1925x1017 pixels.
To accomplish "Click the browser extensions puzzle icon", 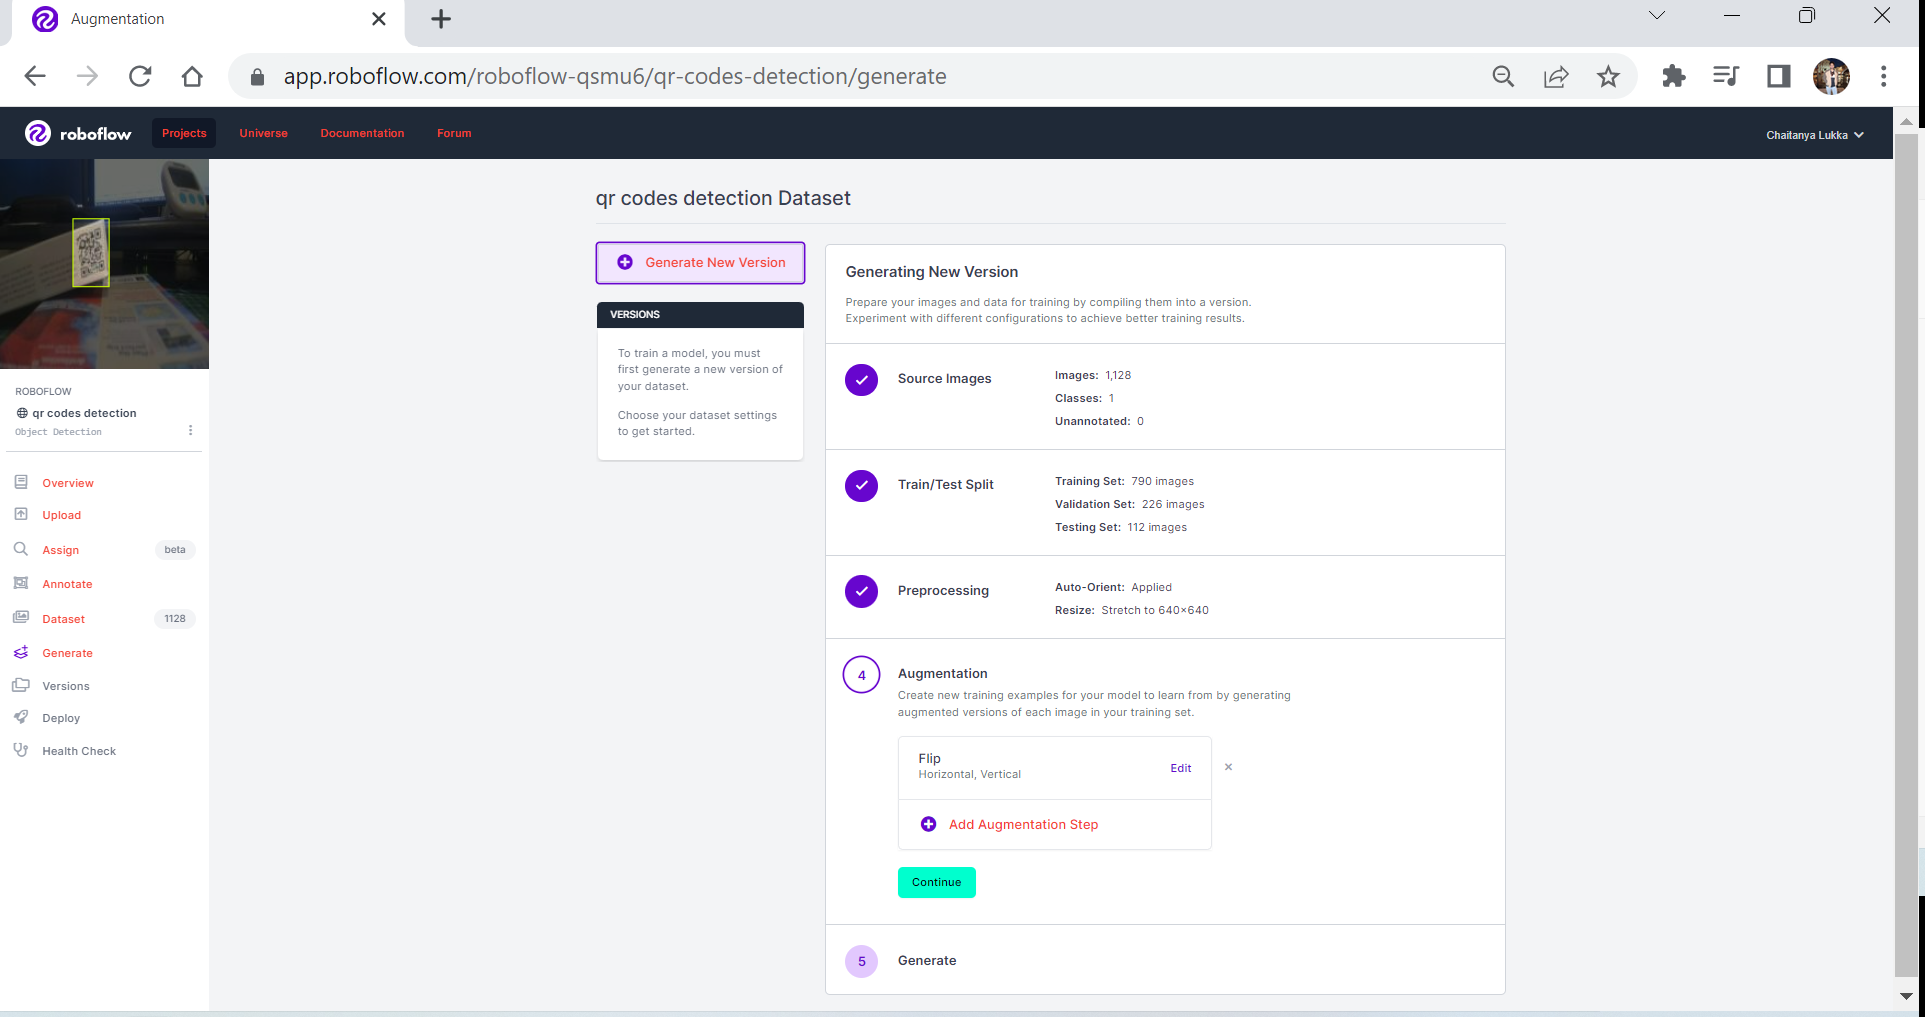I will (1673, 76).
